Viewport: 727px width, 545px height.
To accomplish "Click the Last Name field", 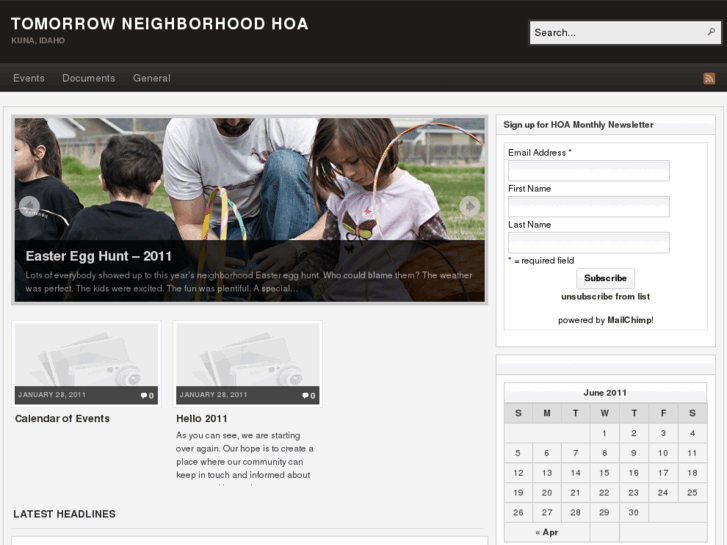I will (589, 243).
